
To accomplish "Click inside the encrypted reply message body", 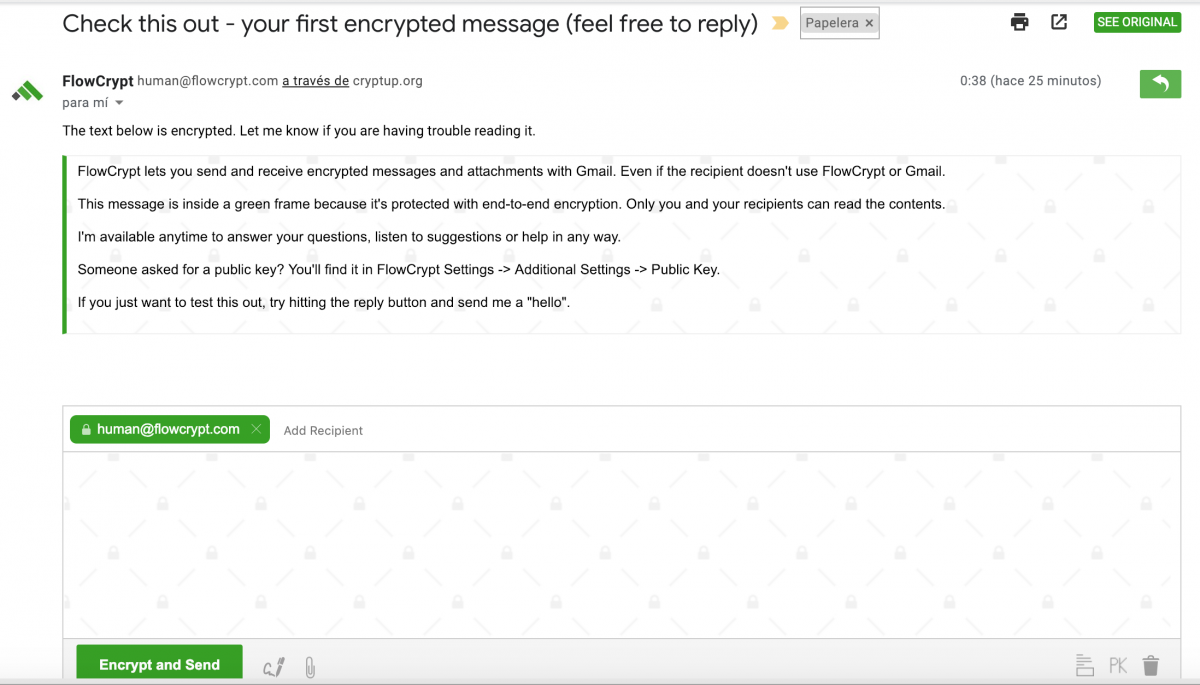I will [620, 545].
